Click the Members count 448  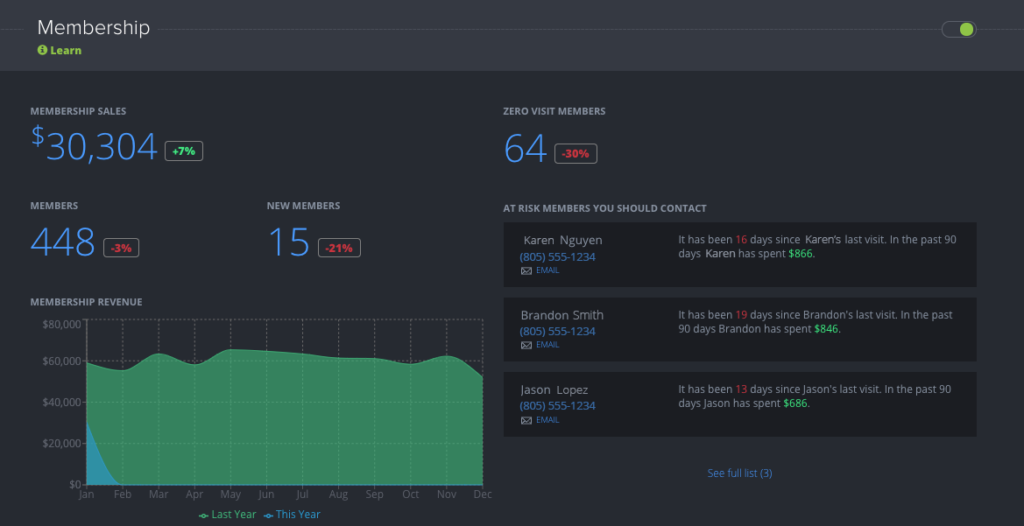[63, 242]
